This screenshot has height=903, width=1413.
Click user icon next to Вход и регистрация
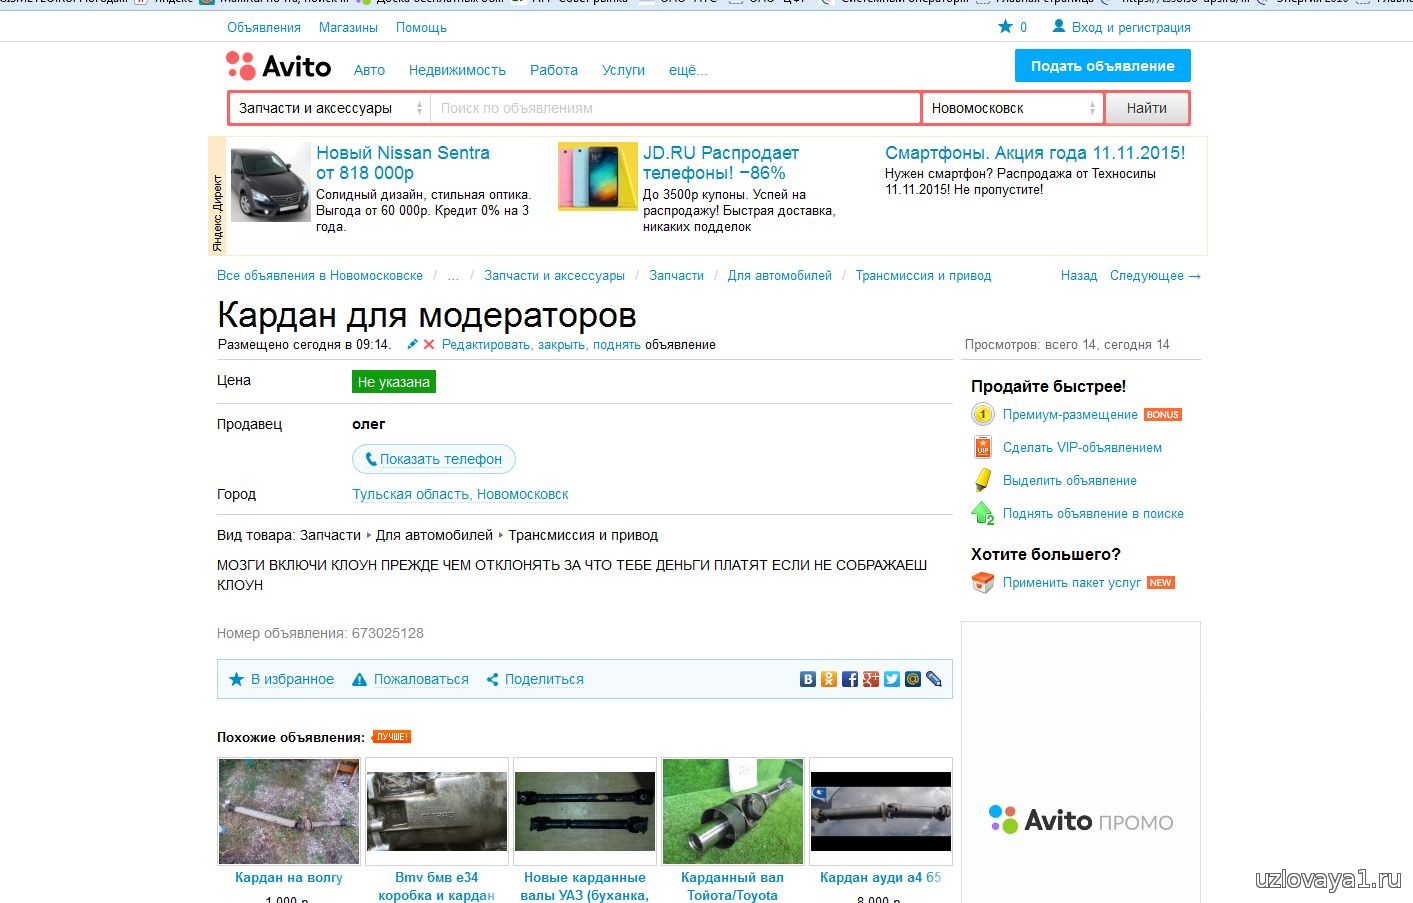coord(1059,27)
